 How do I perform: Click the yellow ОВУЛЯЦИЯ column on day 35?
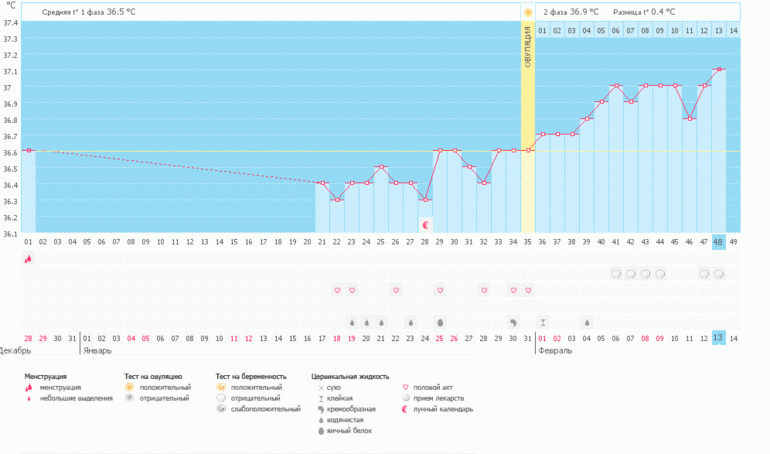[528, 127]
